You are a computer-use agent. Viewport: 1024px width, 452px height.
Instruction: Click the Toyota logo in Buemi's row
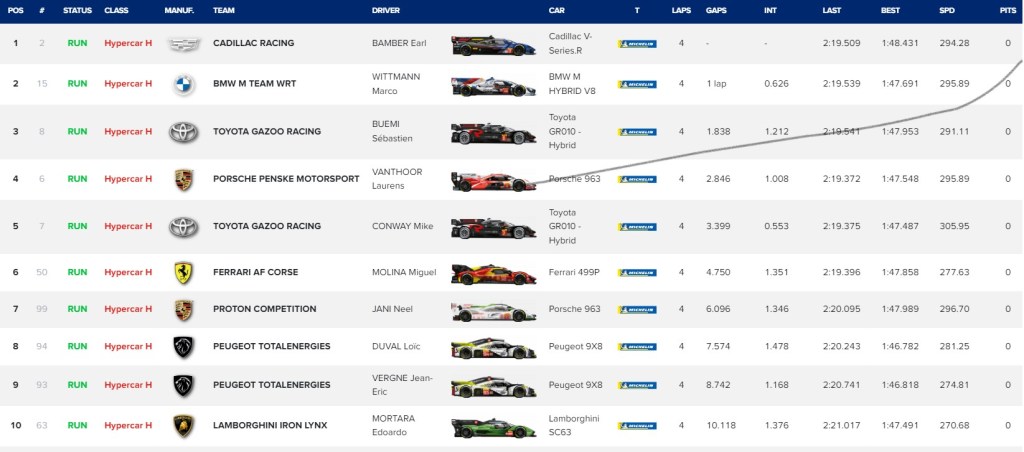coord(184,132)
